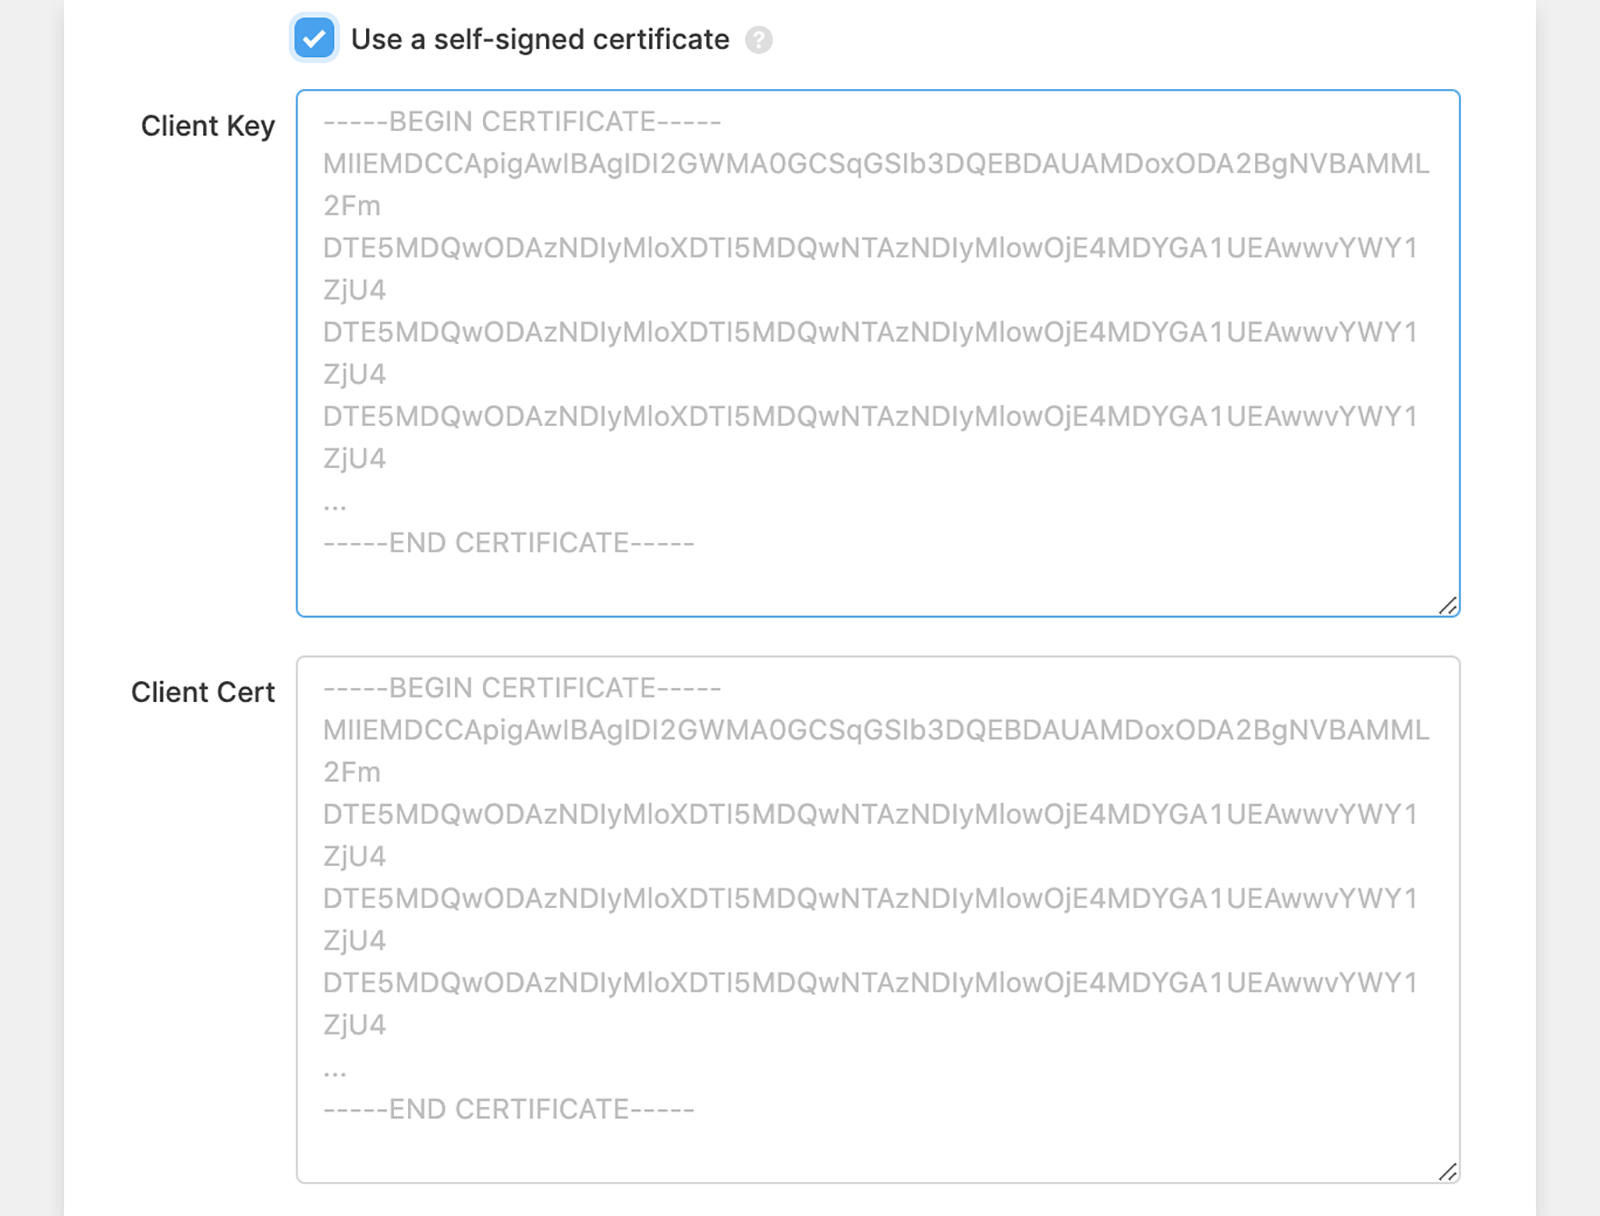Viewport: 1600px width, 1216px height.
Task: Click END CERTIFICATE line in Client Key
Action: [508, 543]
